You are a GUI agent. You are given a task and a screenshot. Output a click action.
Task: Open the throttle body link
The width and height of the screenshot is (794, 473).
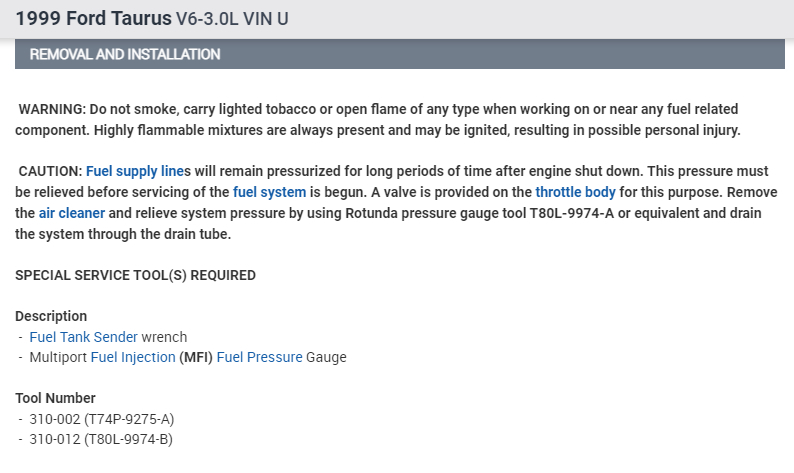575,192
